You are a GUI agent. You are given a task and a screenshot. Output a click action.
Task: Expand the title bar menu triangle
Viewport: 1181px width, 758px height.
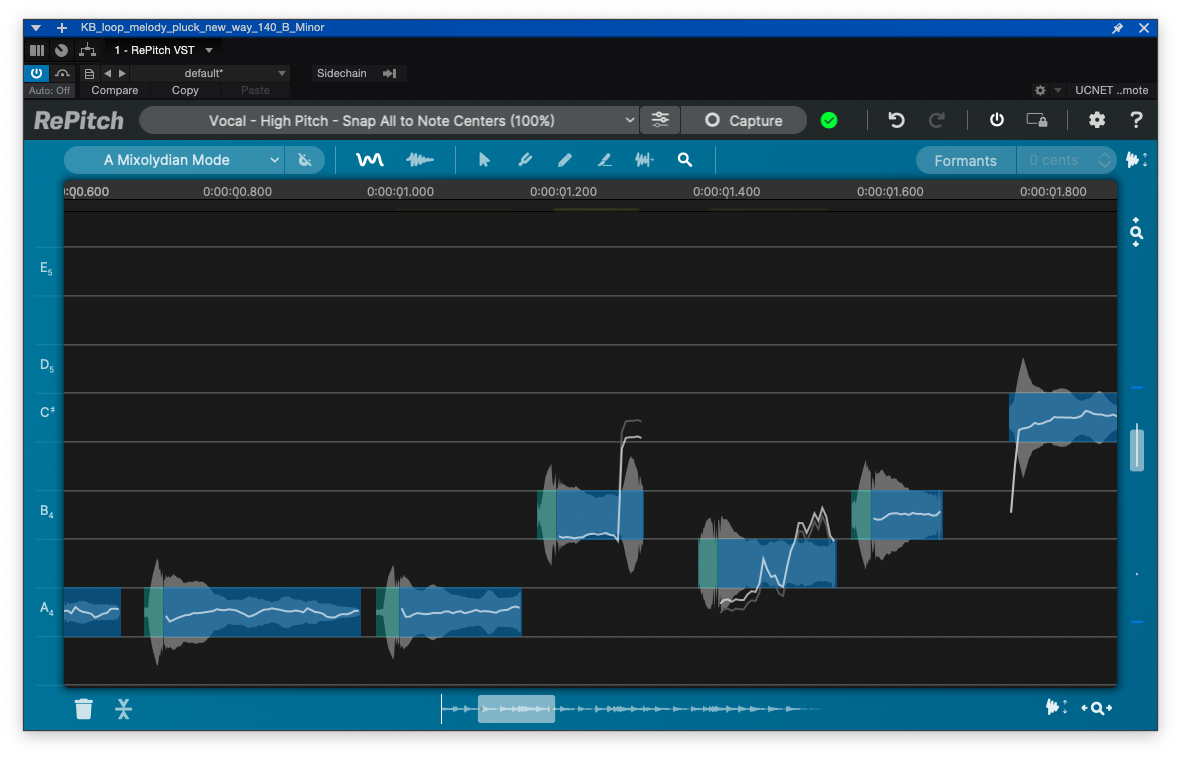point(35,28)
